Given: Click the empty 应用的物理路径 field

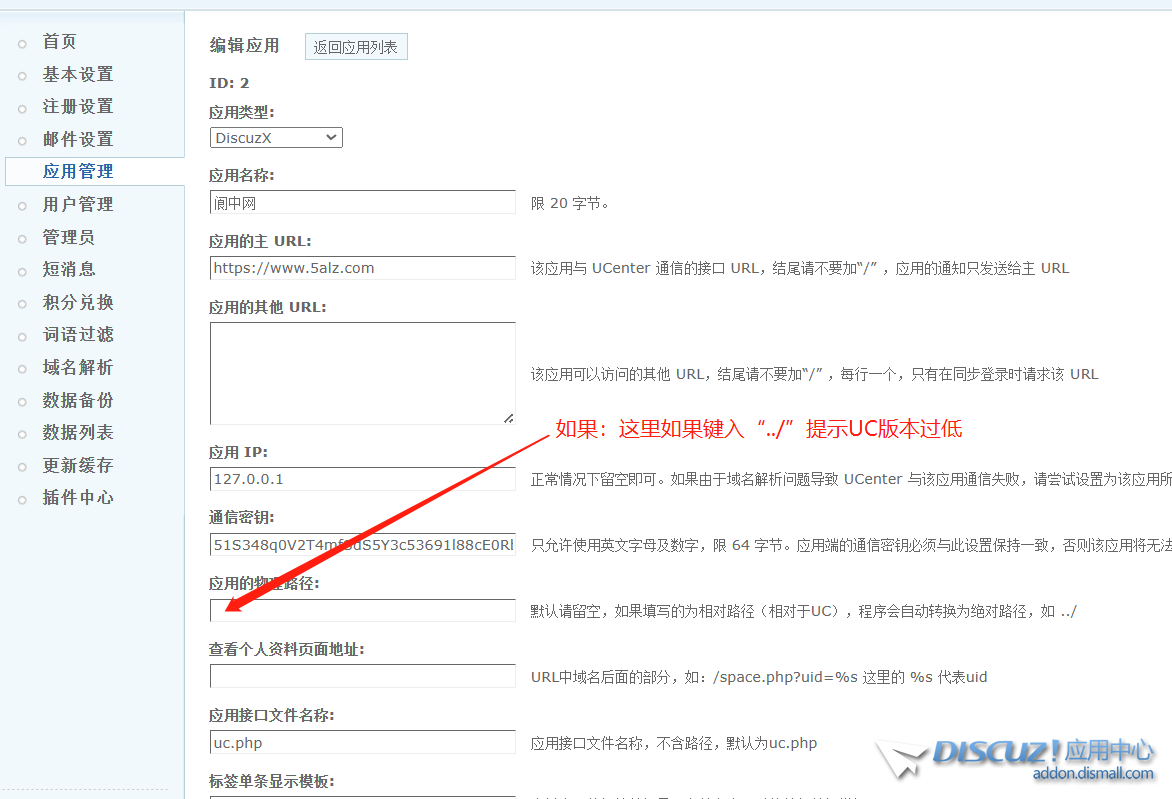Looking at the screenshot, I should click(x=362, y=611).
